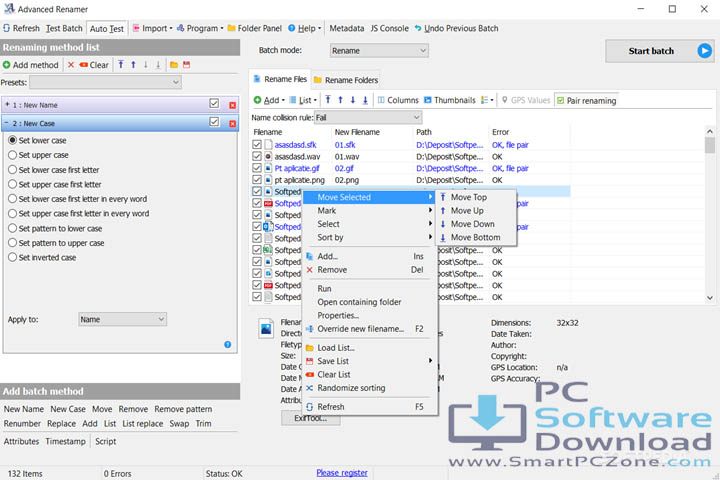The image size is (720, 480).
Task: Click Test Batch button
Action: pos(64,28)
